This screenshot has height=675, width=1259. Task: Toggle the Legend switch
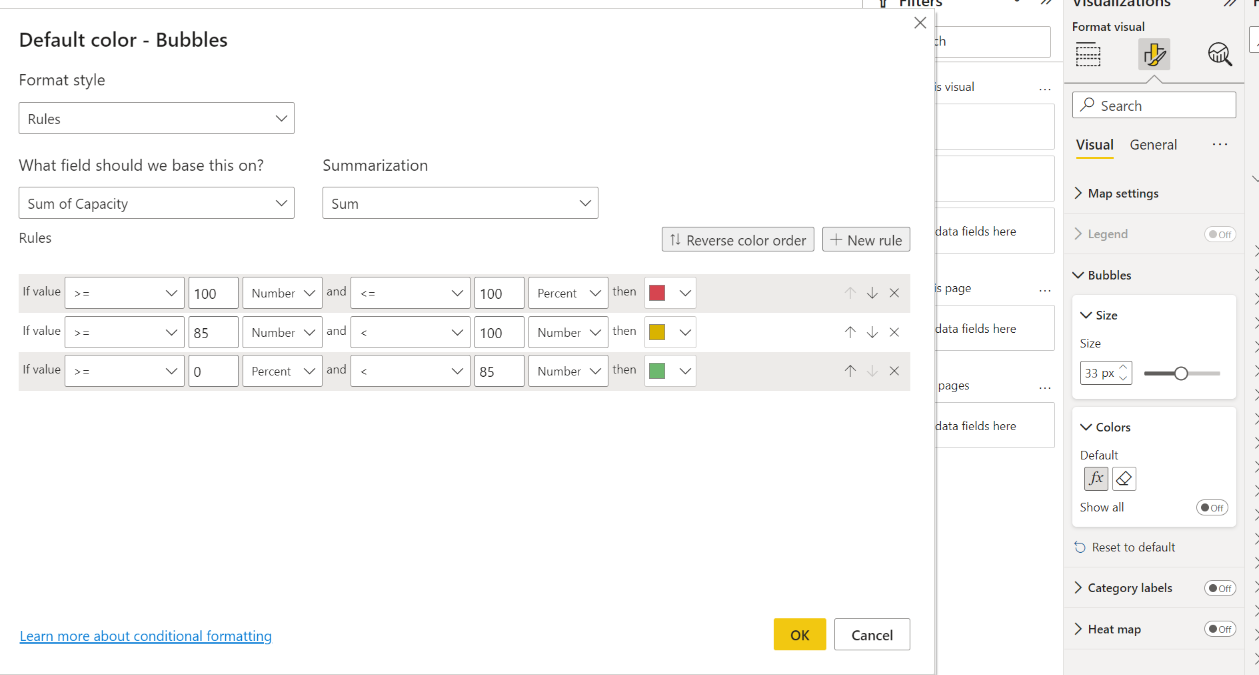click(x=1220, y=234)
